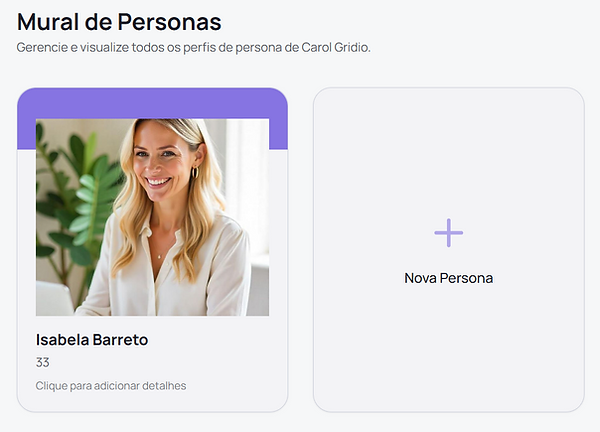Click Carol Gridio name in subtitle
The image size is (600, 432).
[x=336, y=47]
